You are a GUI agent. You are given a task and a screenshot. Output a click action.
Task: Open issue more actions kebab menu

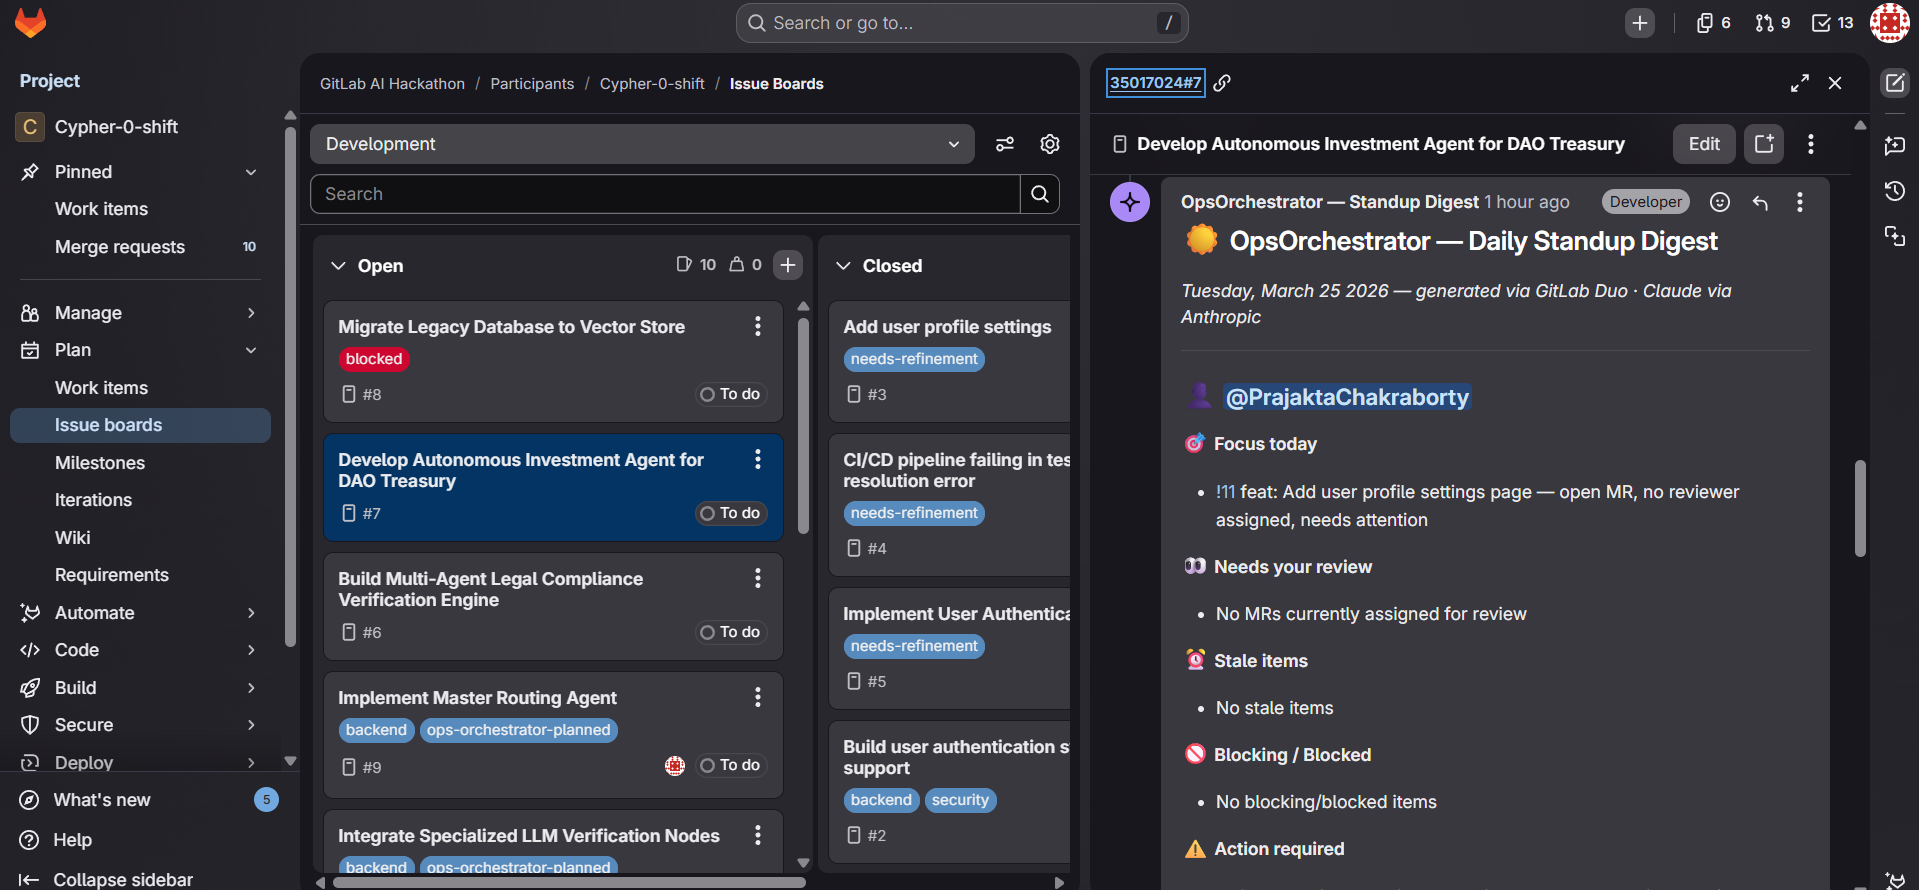pos(1811,144)
